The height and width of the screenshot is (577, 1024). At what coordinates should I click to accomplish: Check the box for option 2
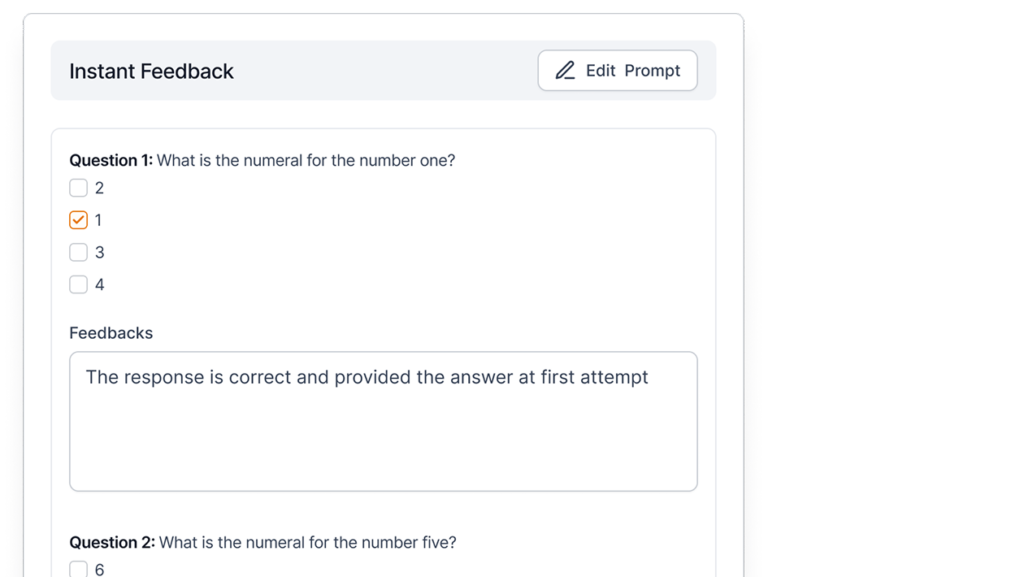pyautogui.click(x=78, y=188)
